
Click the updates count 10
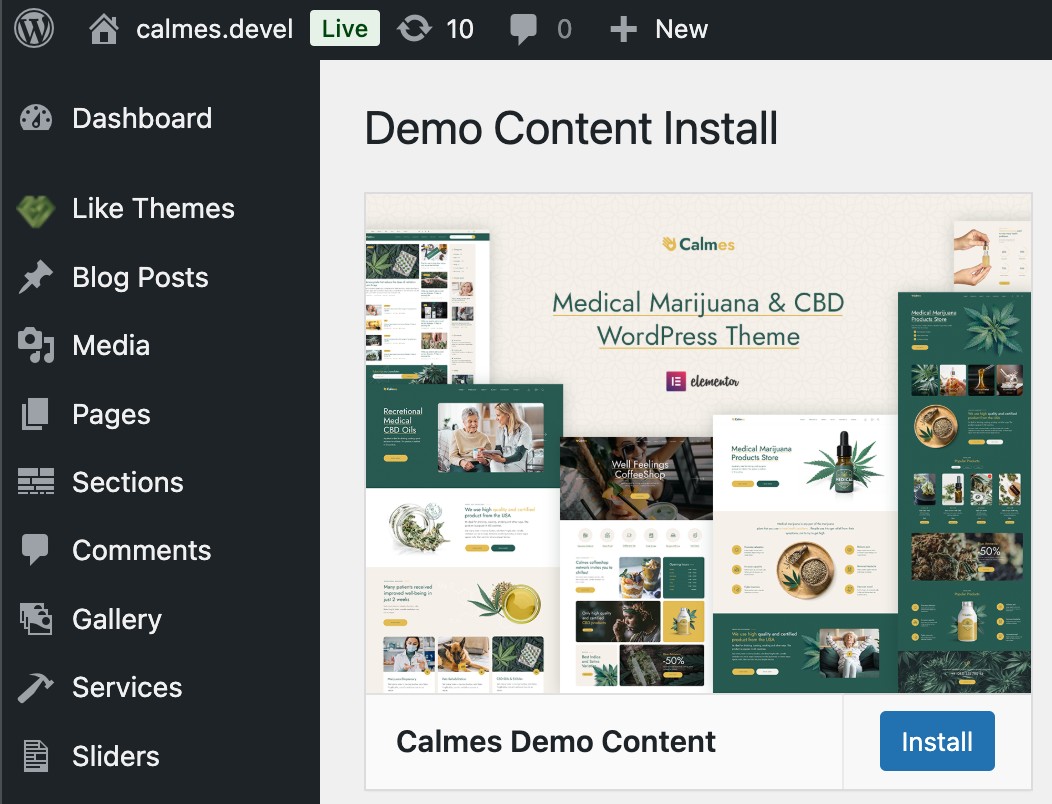pos(460,30)
